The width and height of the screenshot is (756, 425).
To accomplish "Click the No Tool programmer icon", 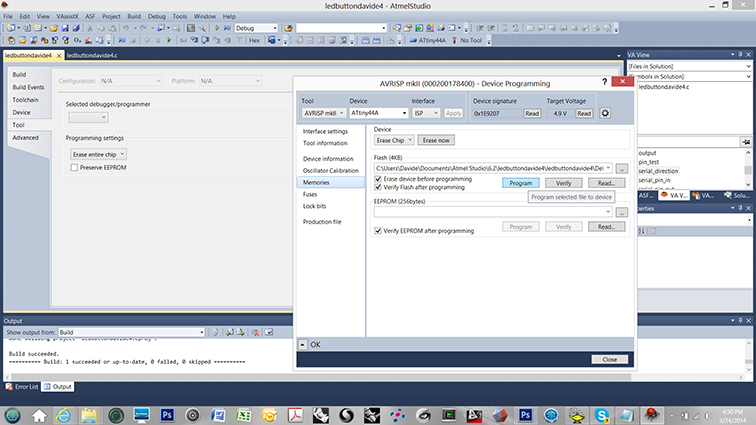I will click(x=454, y=41).
